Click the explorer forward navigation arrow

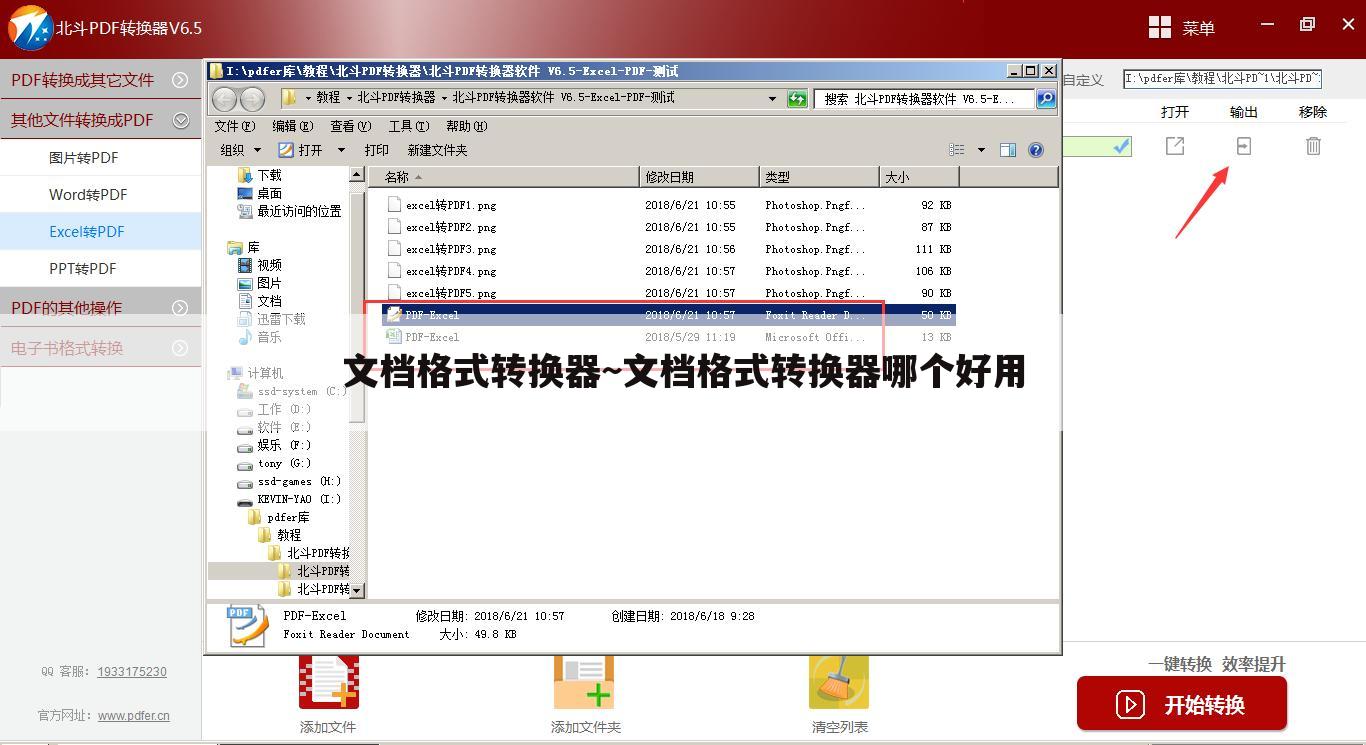[252, 98]
